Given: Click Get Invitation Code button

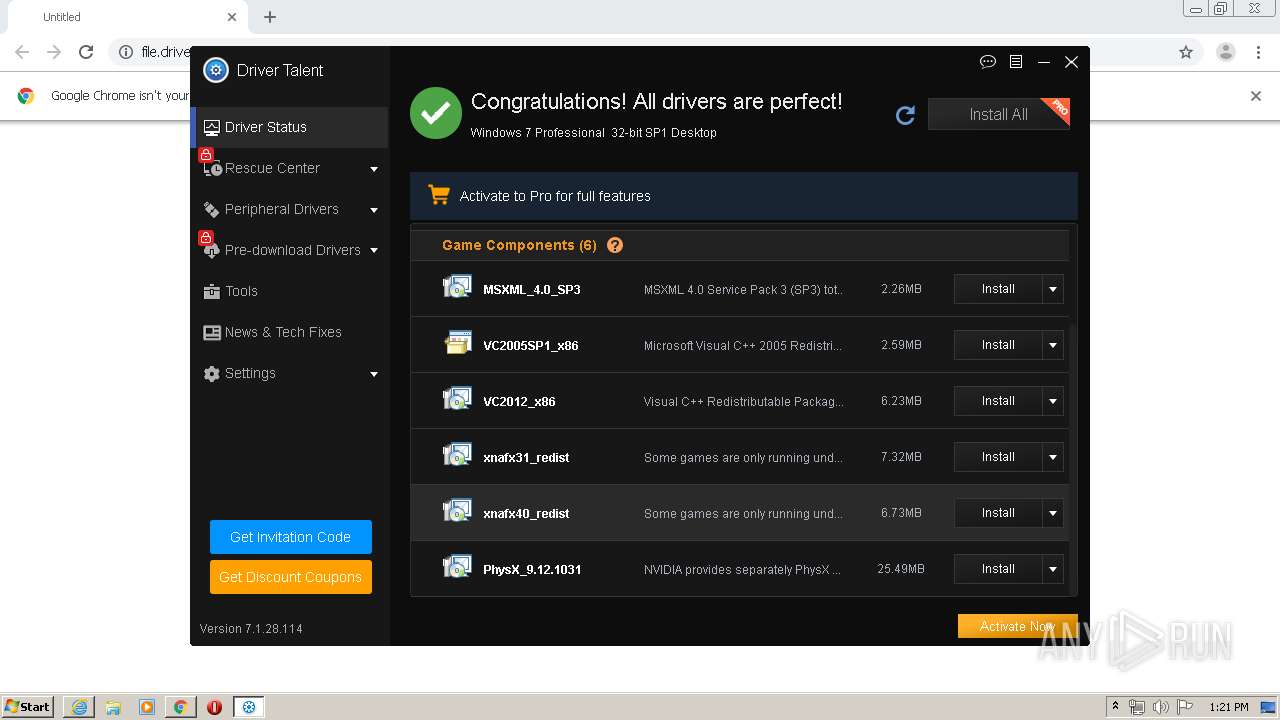Looking at the screenshot, I should point(290,537).
